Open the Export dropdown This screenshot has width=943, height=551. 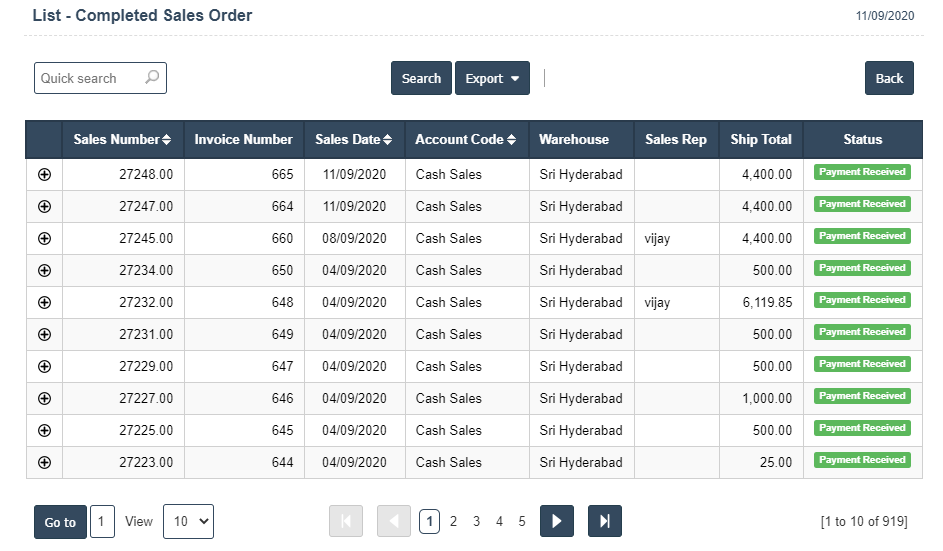(x=492, y=79)
